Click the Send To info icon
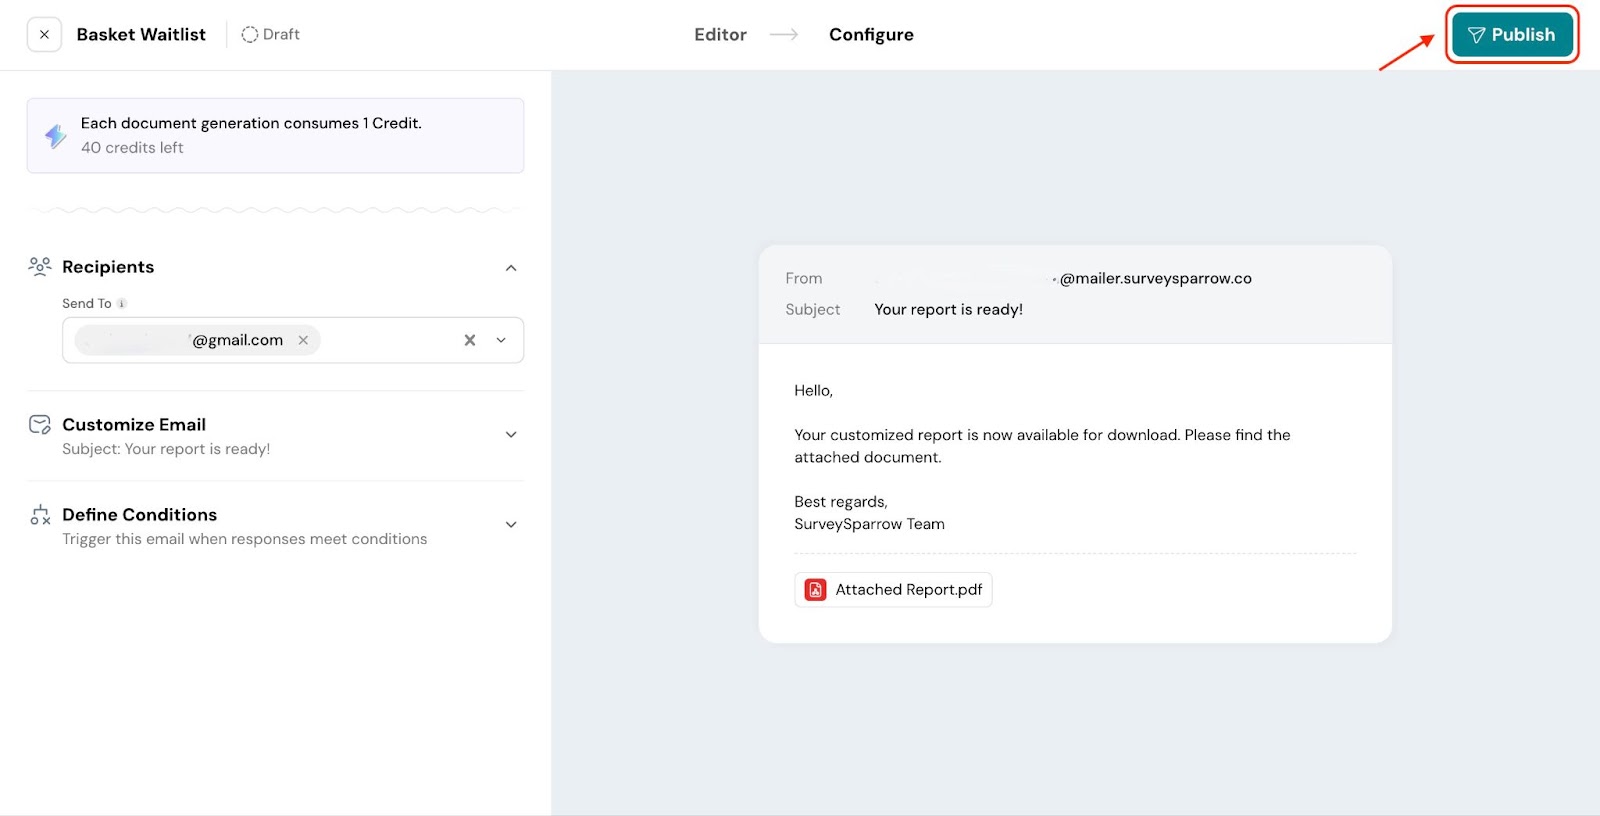The height and width of the screenshot is (816, 1600). (x=122, y=304)
